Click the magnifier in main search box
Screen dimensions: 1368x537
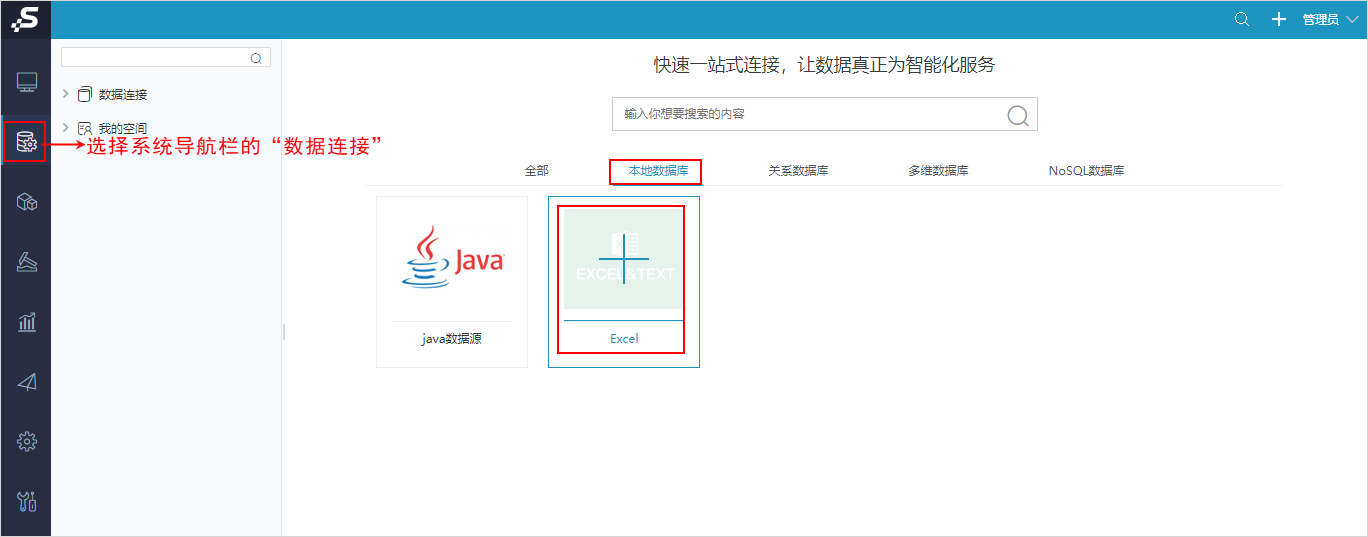pyautogui.click(x=1018, y=115)
